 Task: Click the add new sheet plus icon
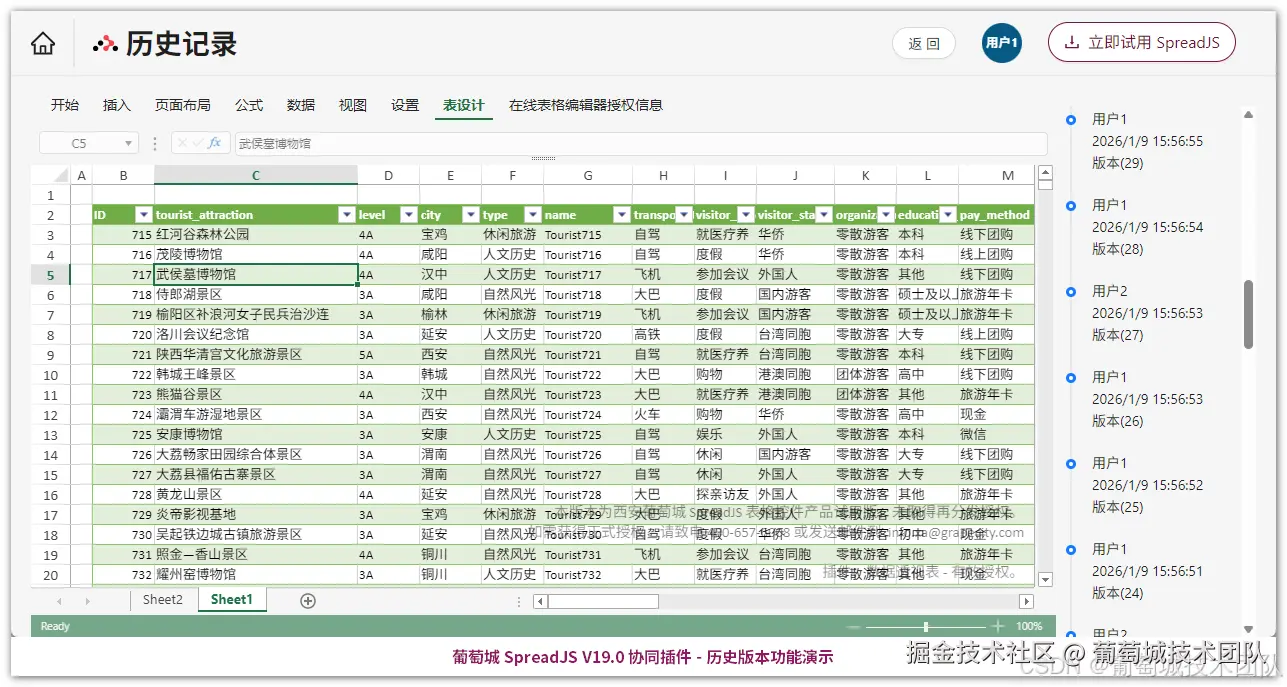(307, 600)
